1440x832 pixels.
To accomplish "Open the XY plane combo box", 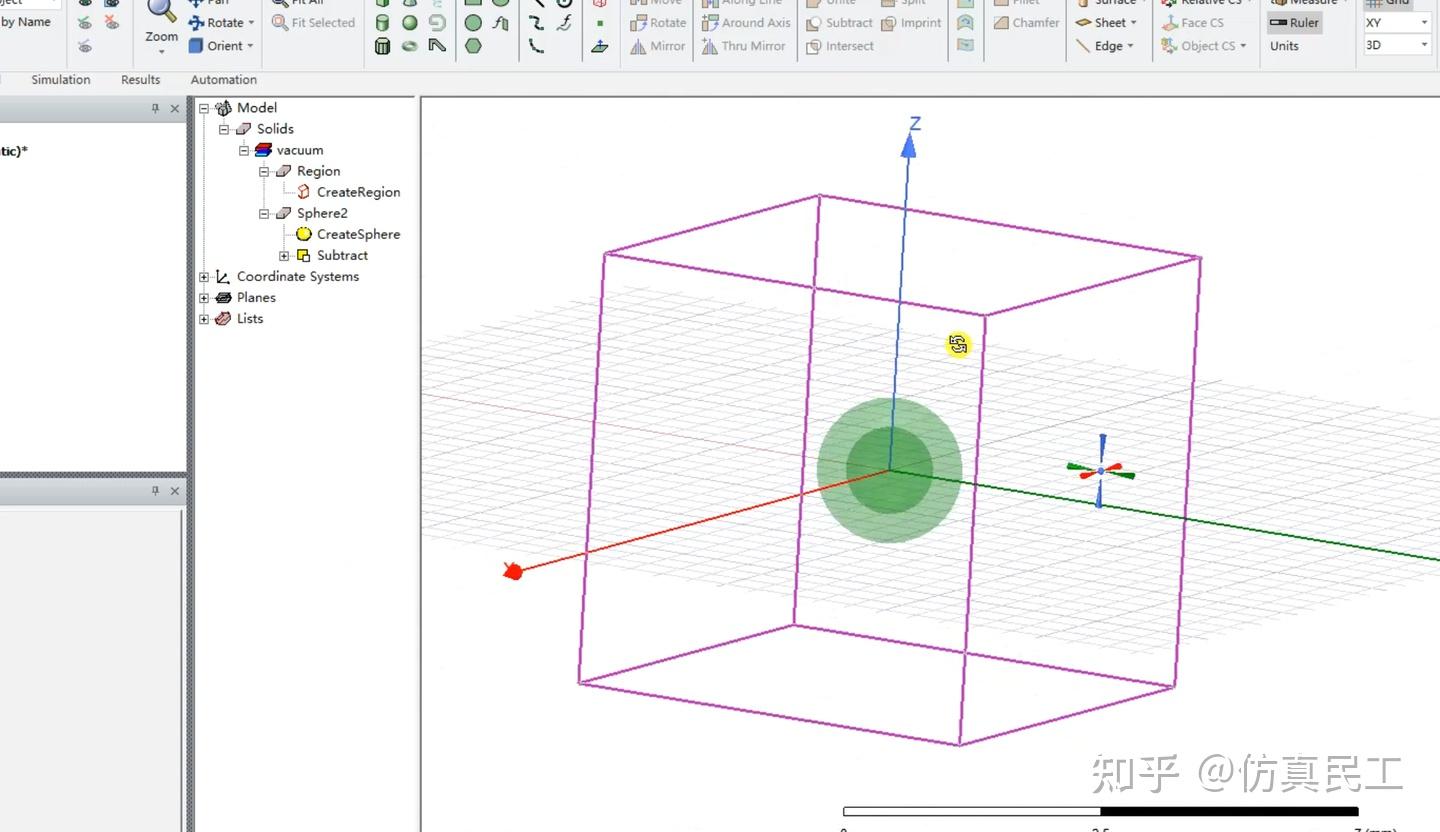I will point(1397,22).
